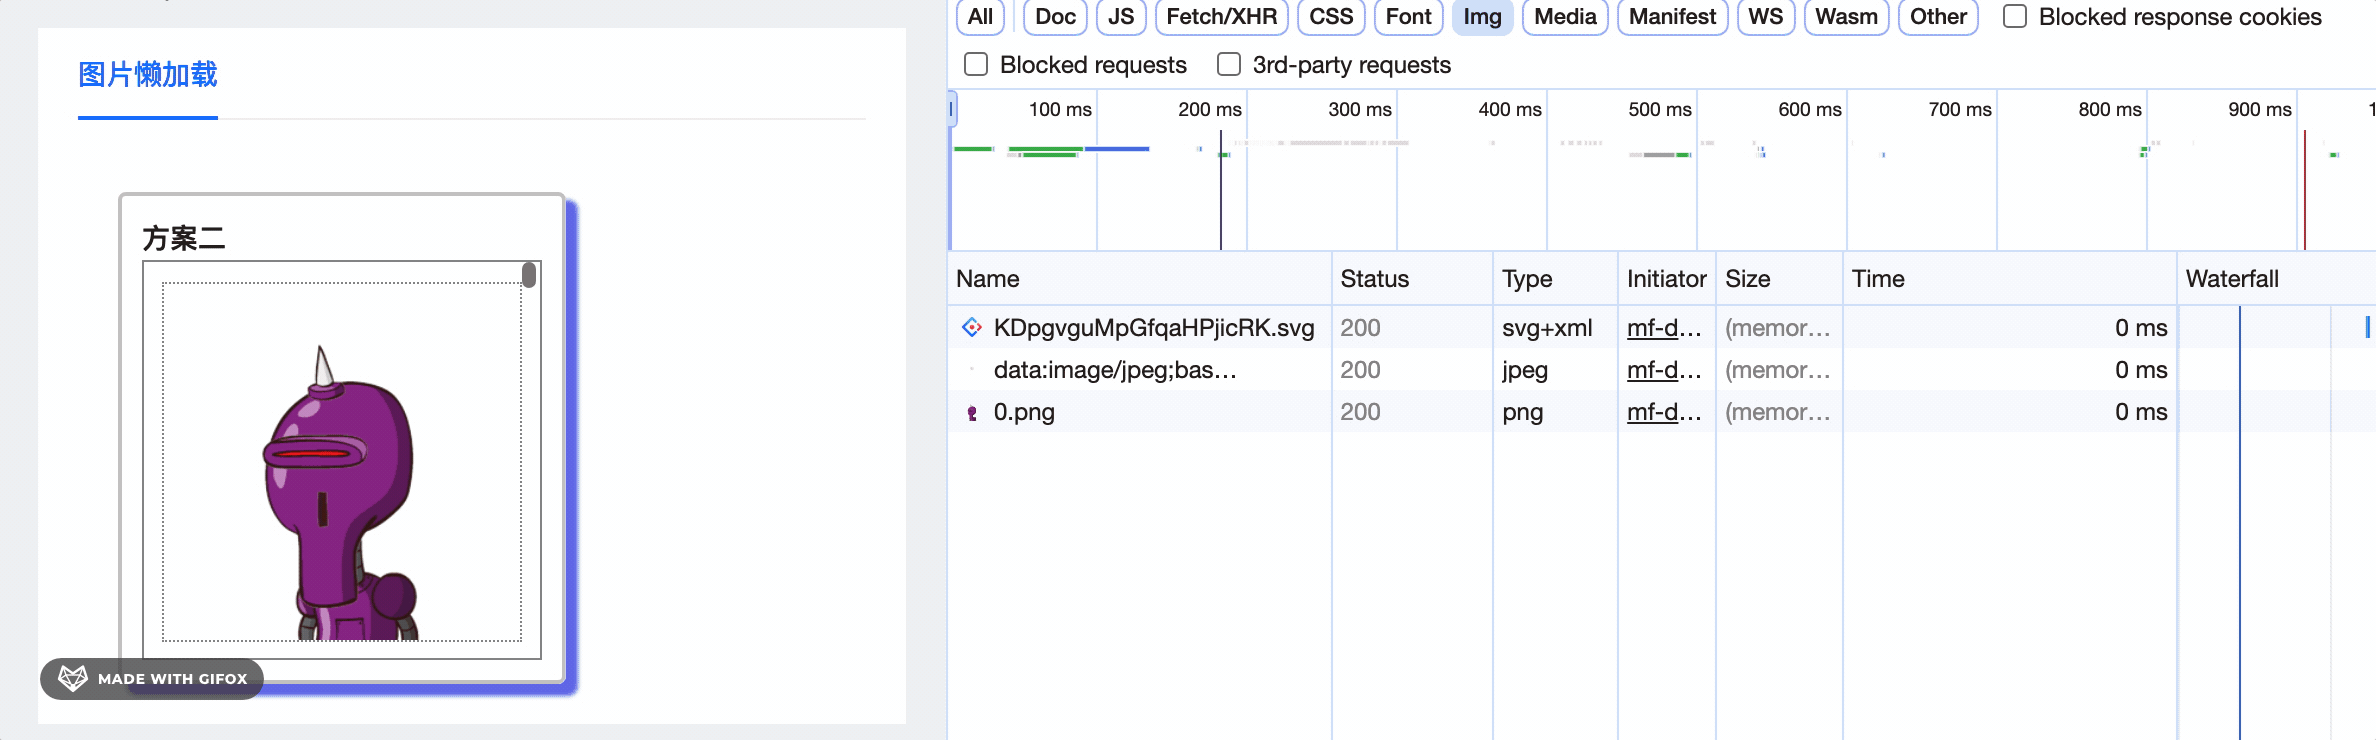Click the 100 ms mark on timeline overview
Screen dimensions: 2376x740
point(1060,109)
